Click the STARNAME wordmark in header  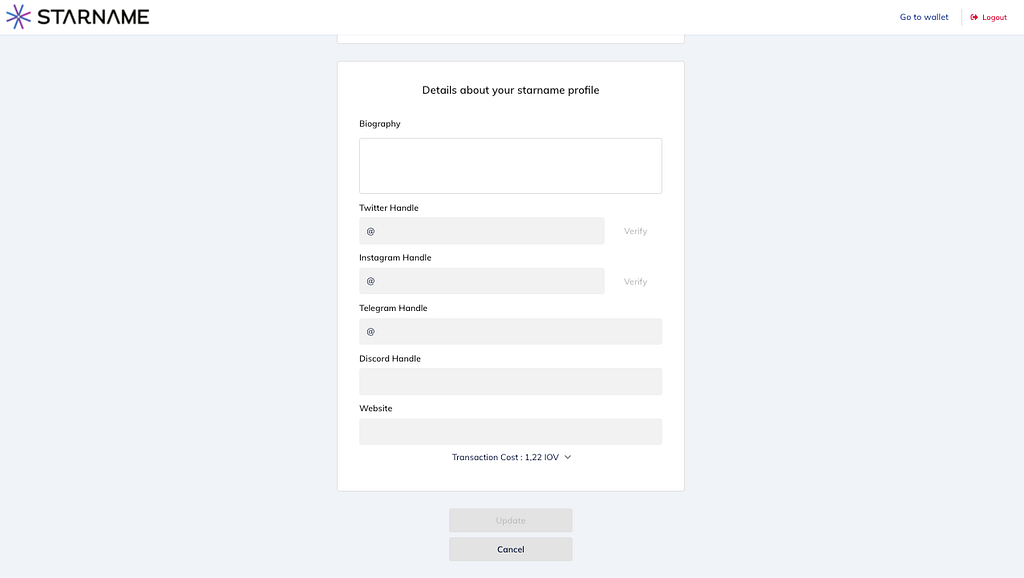93,17
